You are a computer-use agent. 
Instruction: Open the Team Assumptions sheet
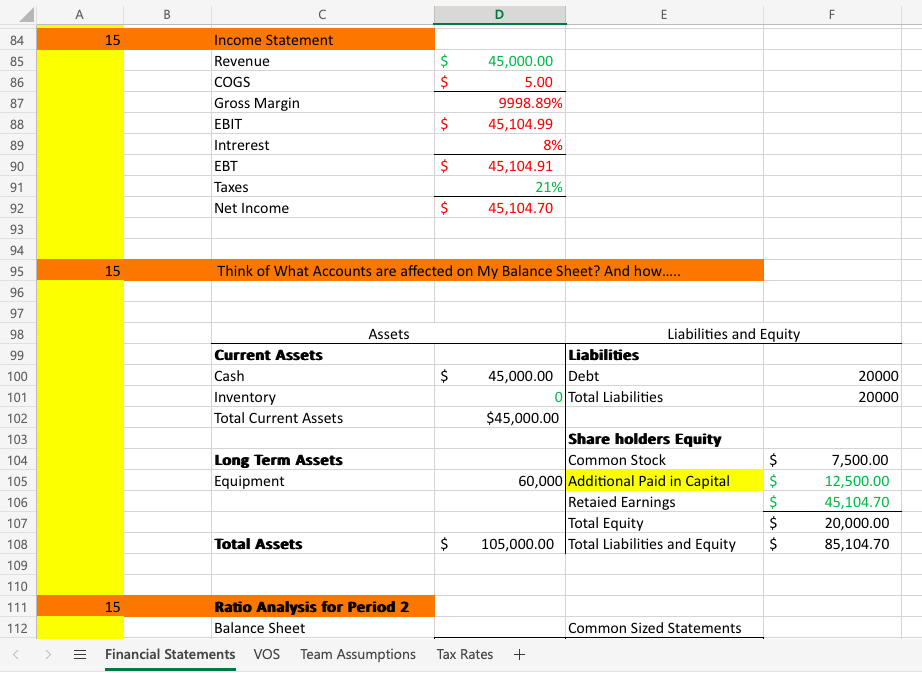[x=357, y=654]
